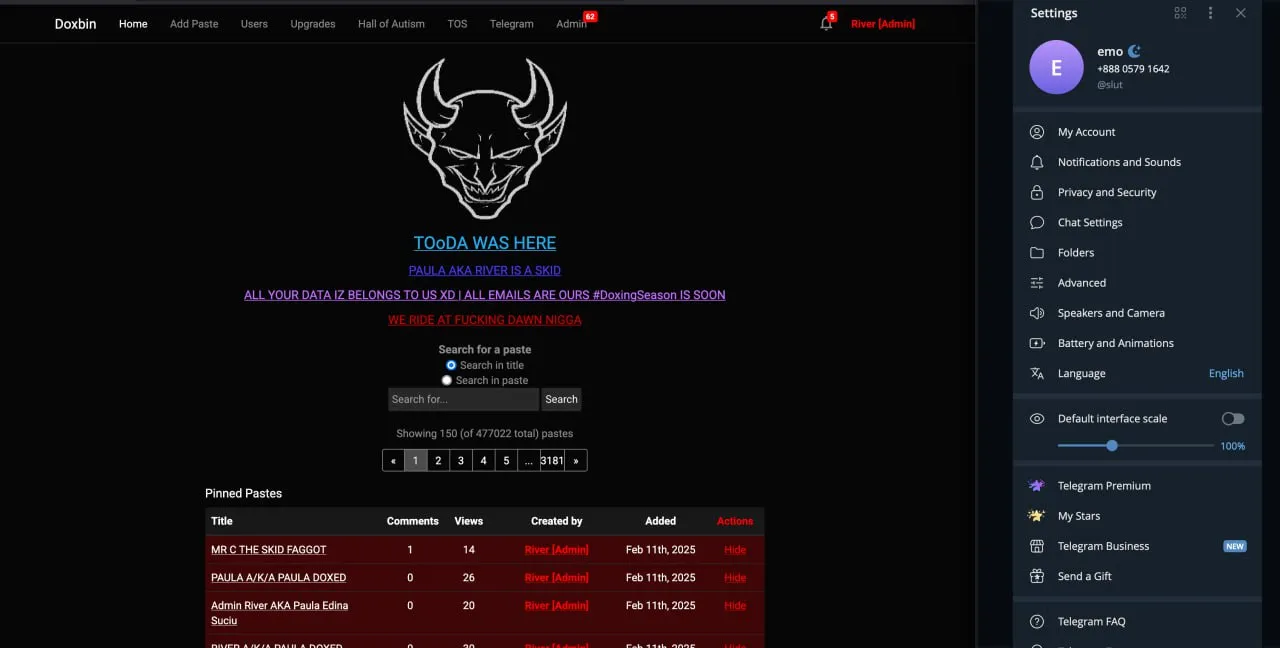The image size is (1280, 648).
Task: Click the red "Actions" column header
Action: (735, 521)
